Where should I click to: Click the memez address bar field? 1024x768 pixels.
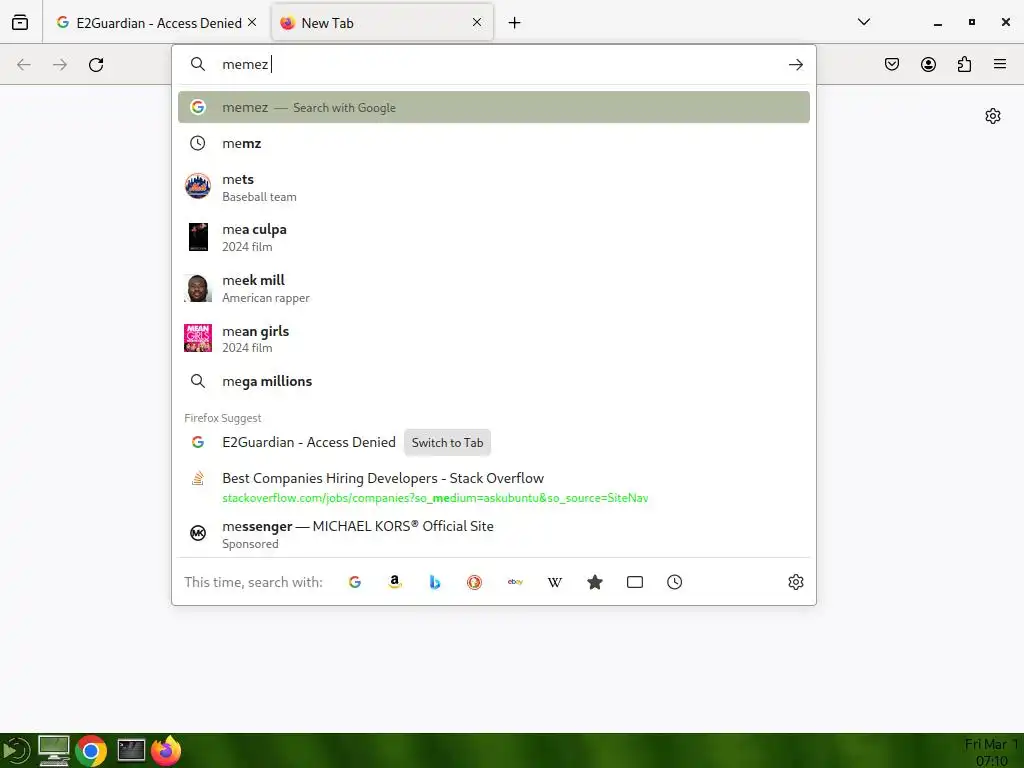coord(496,64)
